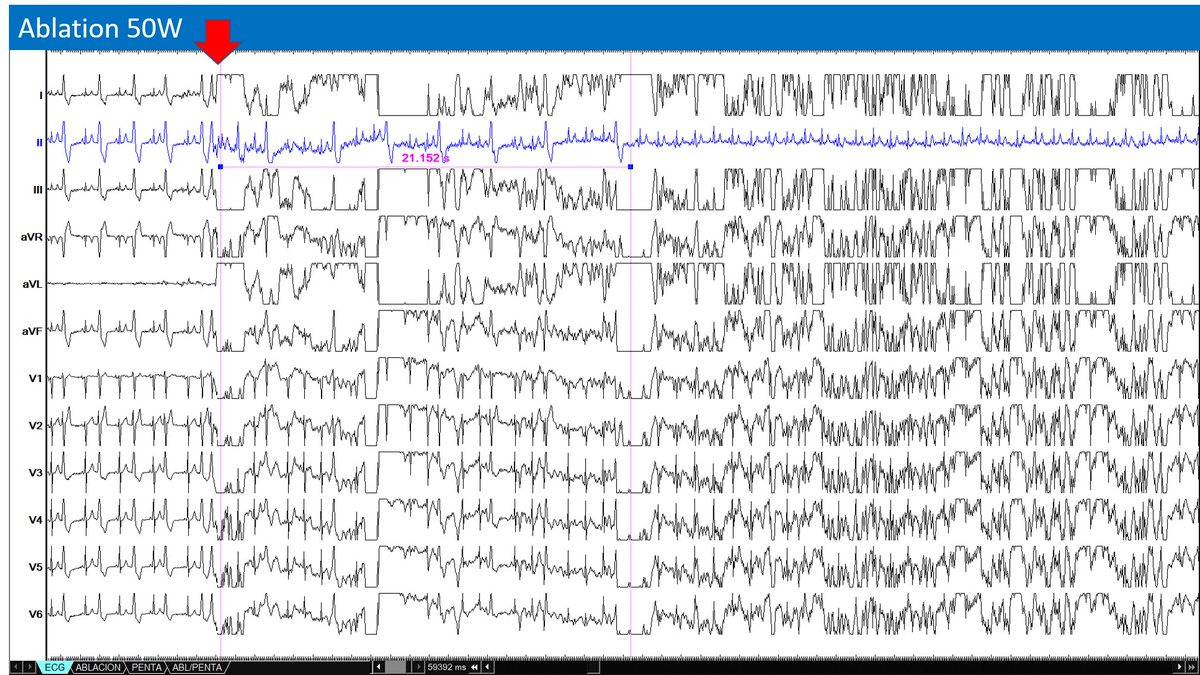Click the left blue caliper handle
Image resolution: width=1200 pixels, height=675 pixels.
219,166
